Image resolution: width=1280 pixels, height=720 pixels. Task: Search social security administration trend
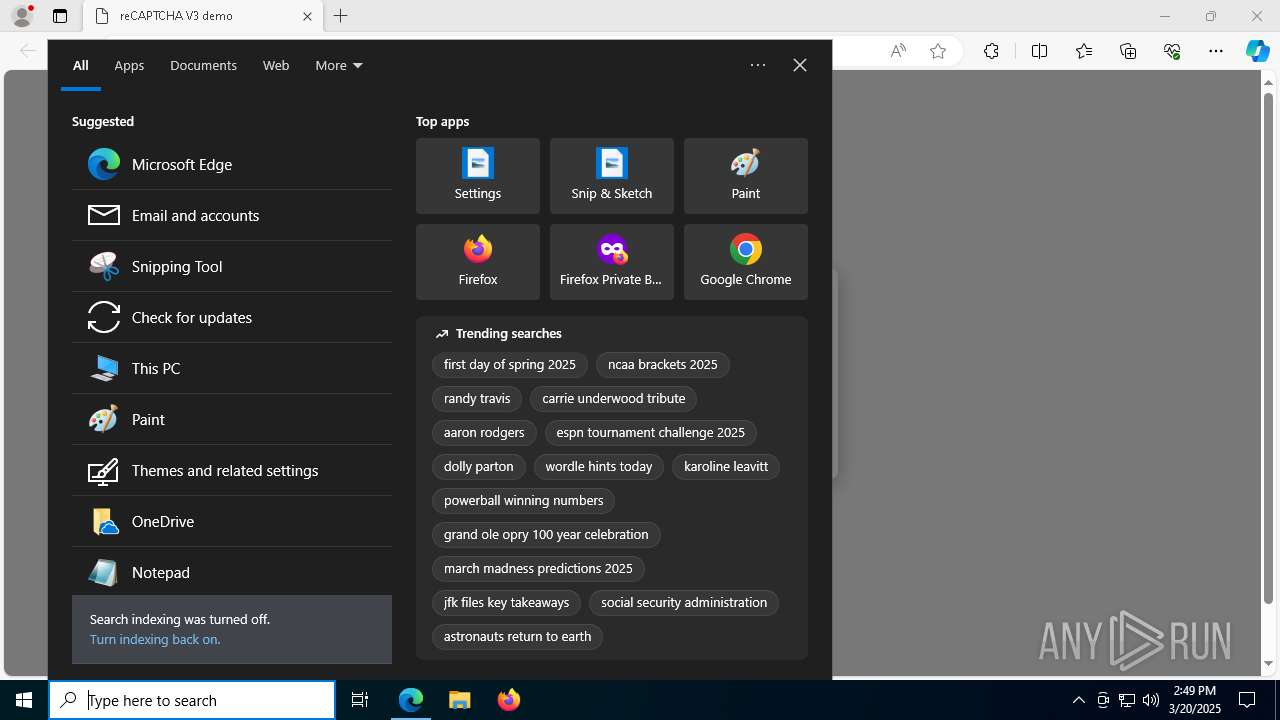tap(684, 602)
